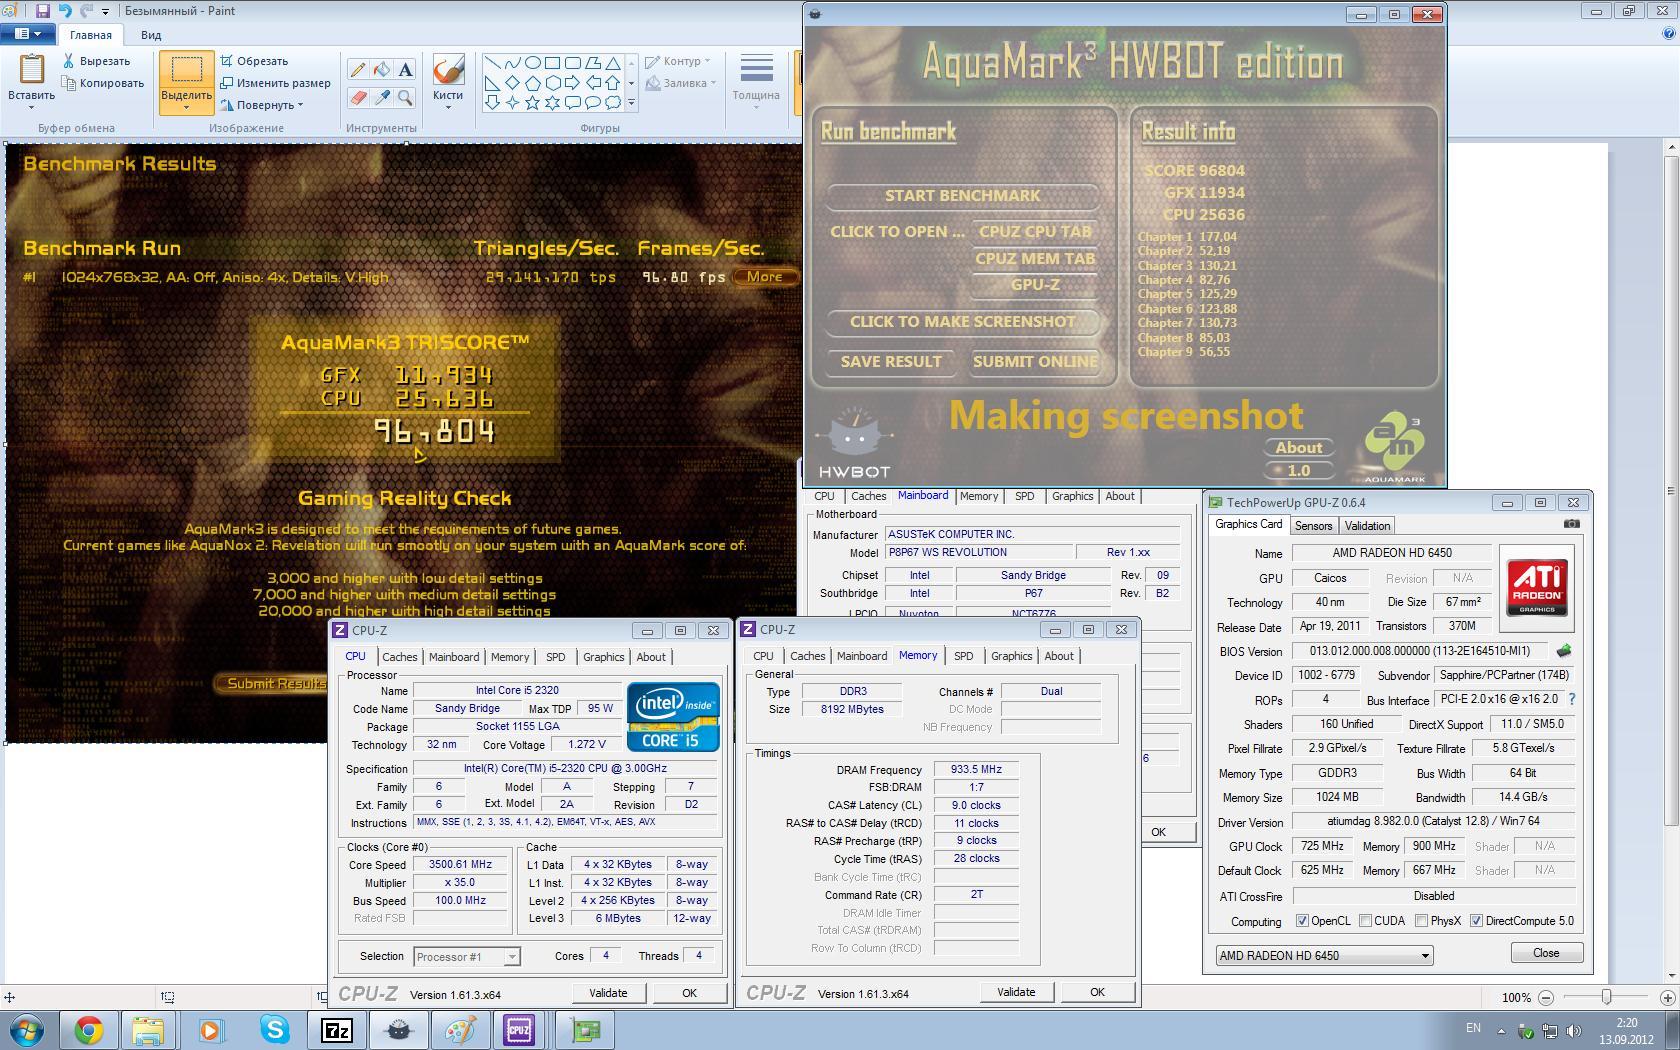Toggle the PhysX checkbox in GPU-Z

coord(1421,921)
